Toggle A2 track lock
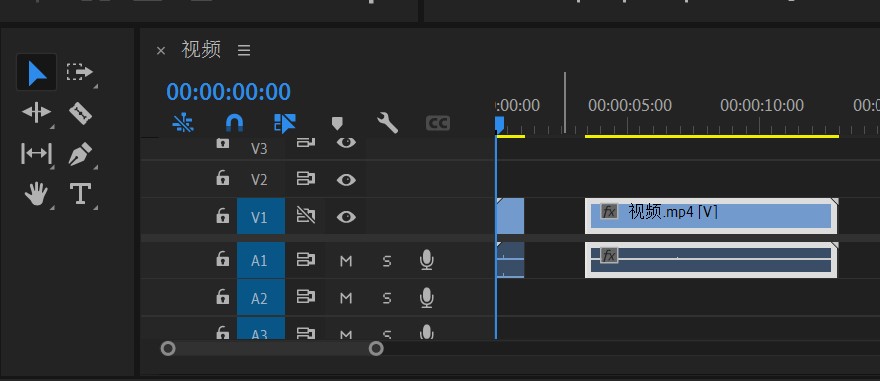Screen dimensions: 880x381 tap(223, 297)
